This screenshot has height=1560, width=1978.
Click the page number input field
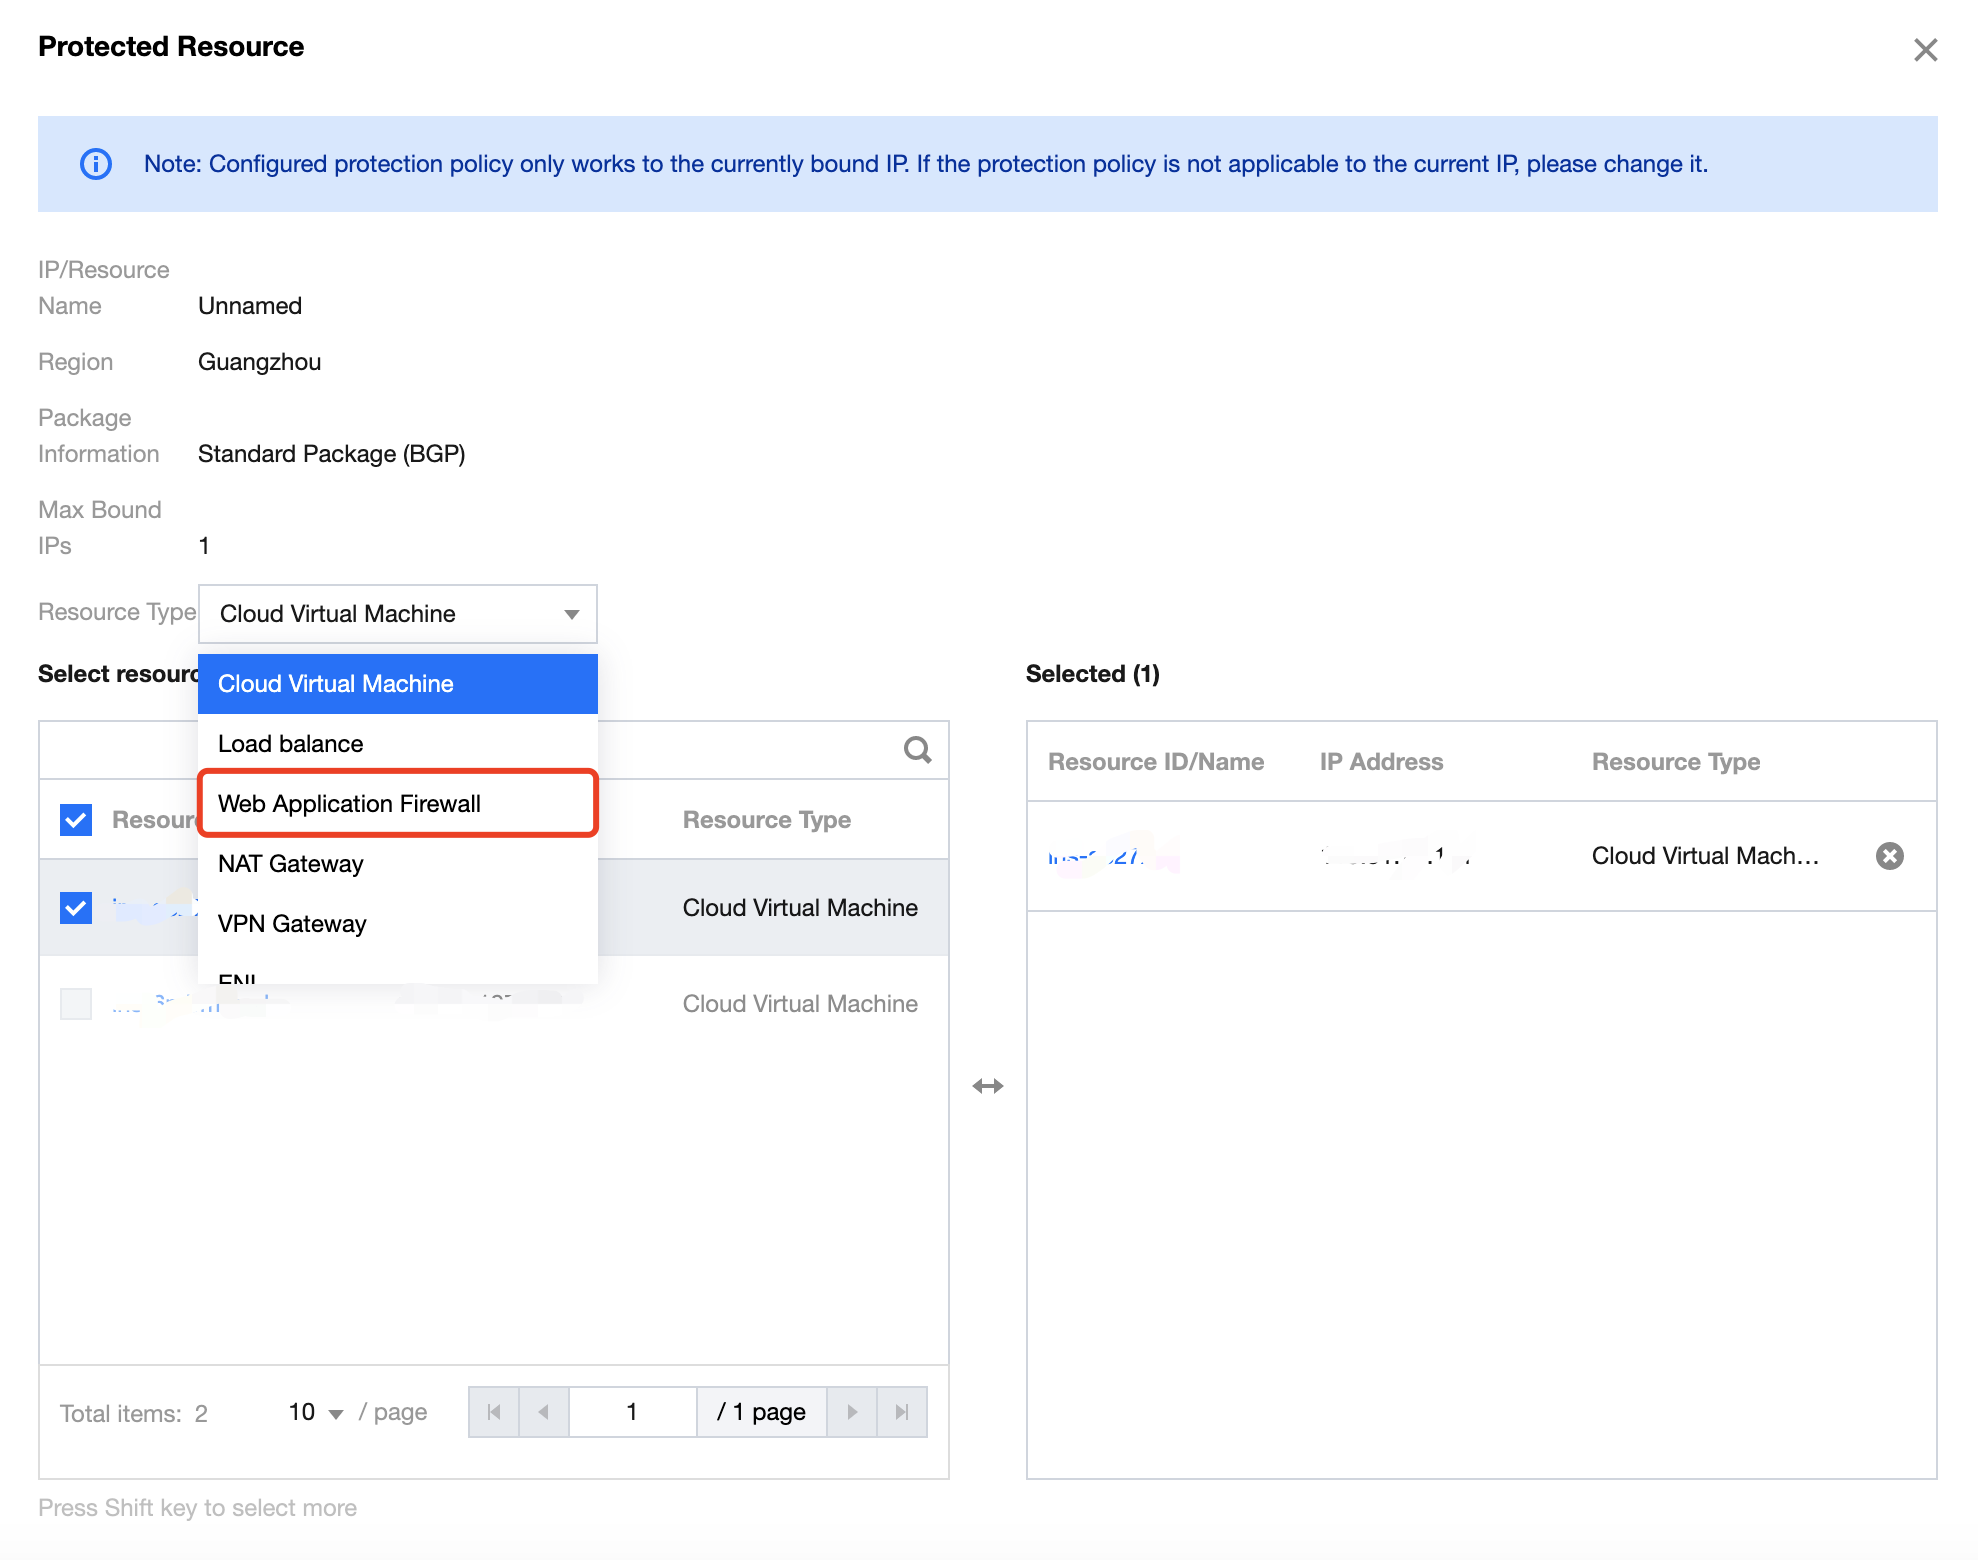click(x=632, y=1412)
